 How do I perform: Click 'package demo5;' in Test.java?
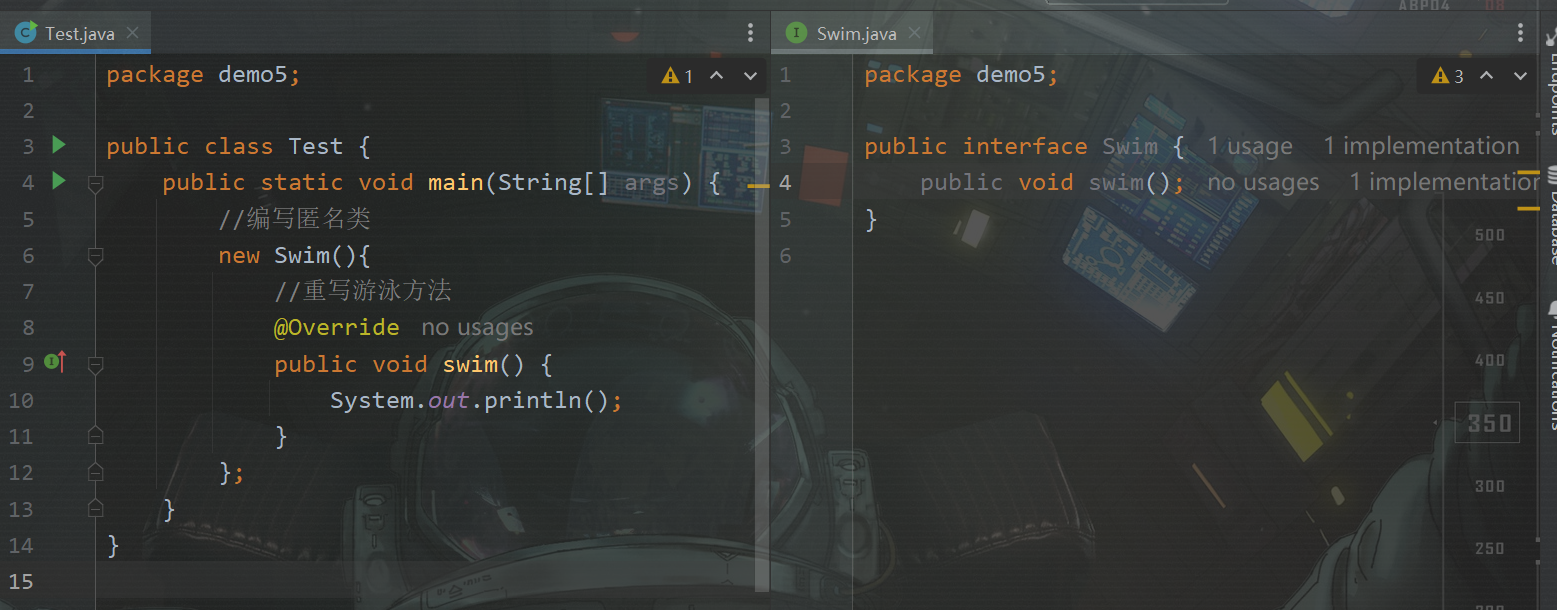point(203,74)
